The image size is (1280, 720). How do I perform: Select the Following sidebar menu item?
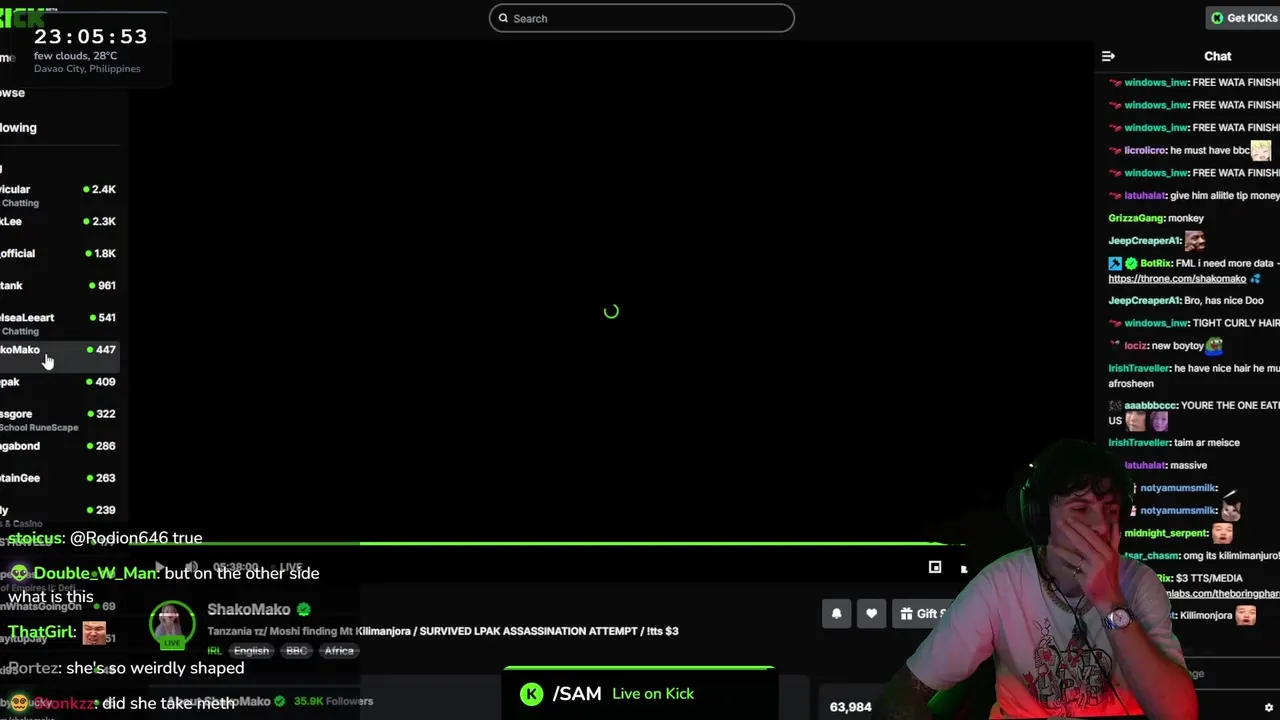pyautogui.click(x=19, y=128)
